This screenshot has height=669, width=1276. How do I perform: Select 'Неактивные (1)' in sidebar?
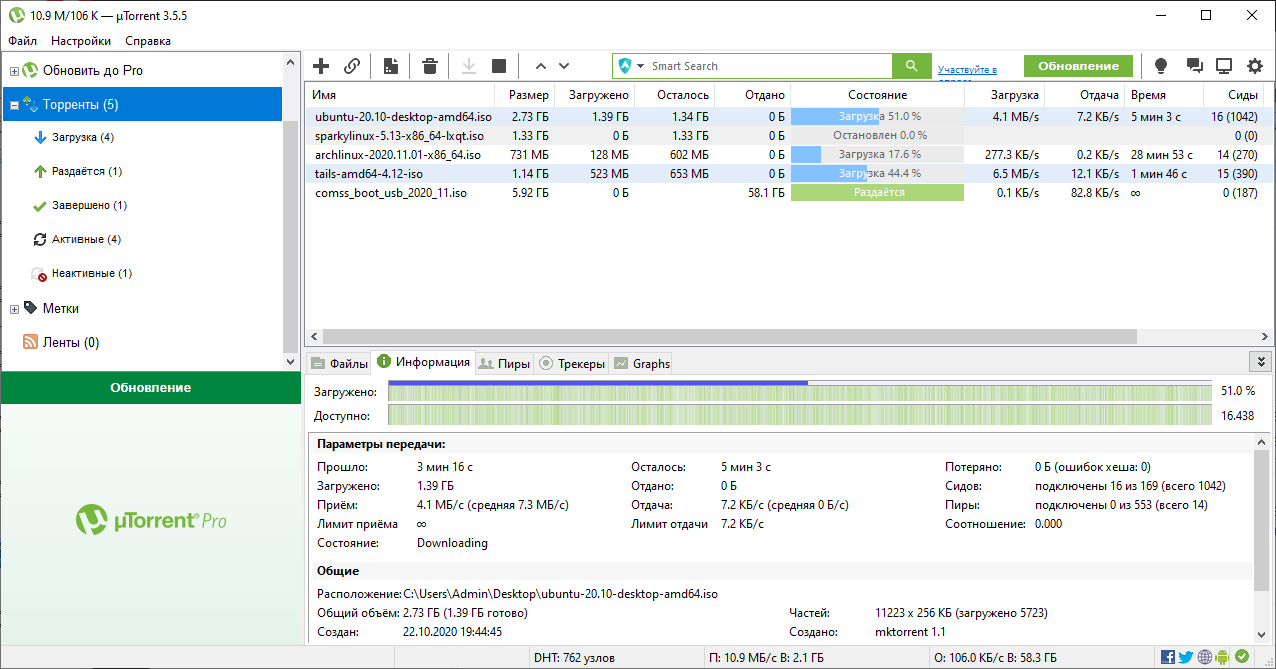tap(91, 273)
